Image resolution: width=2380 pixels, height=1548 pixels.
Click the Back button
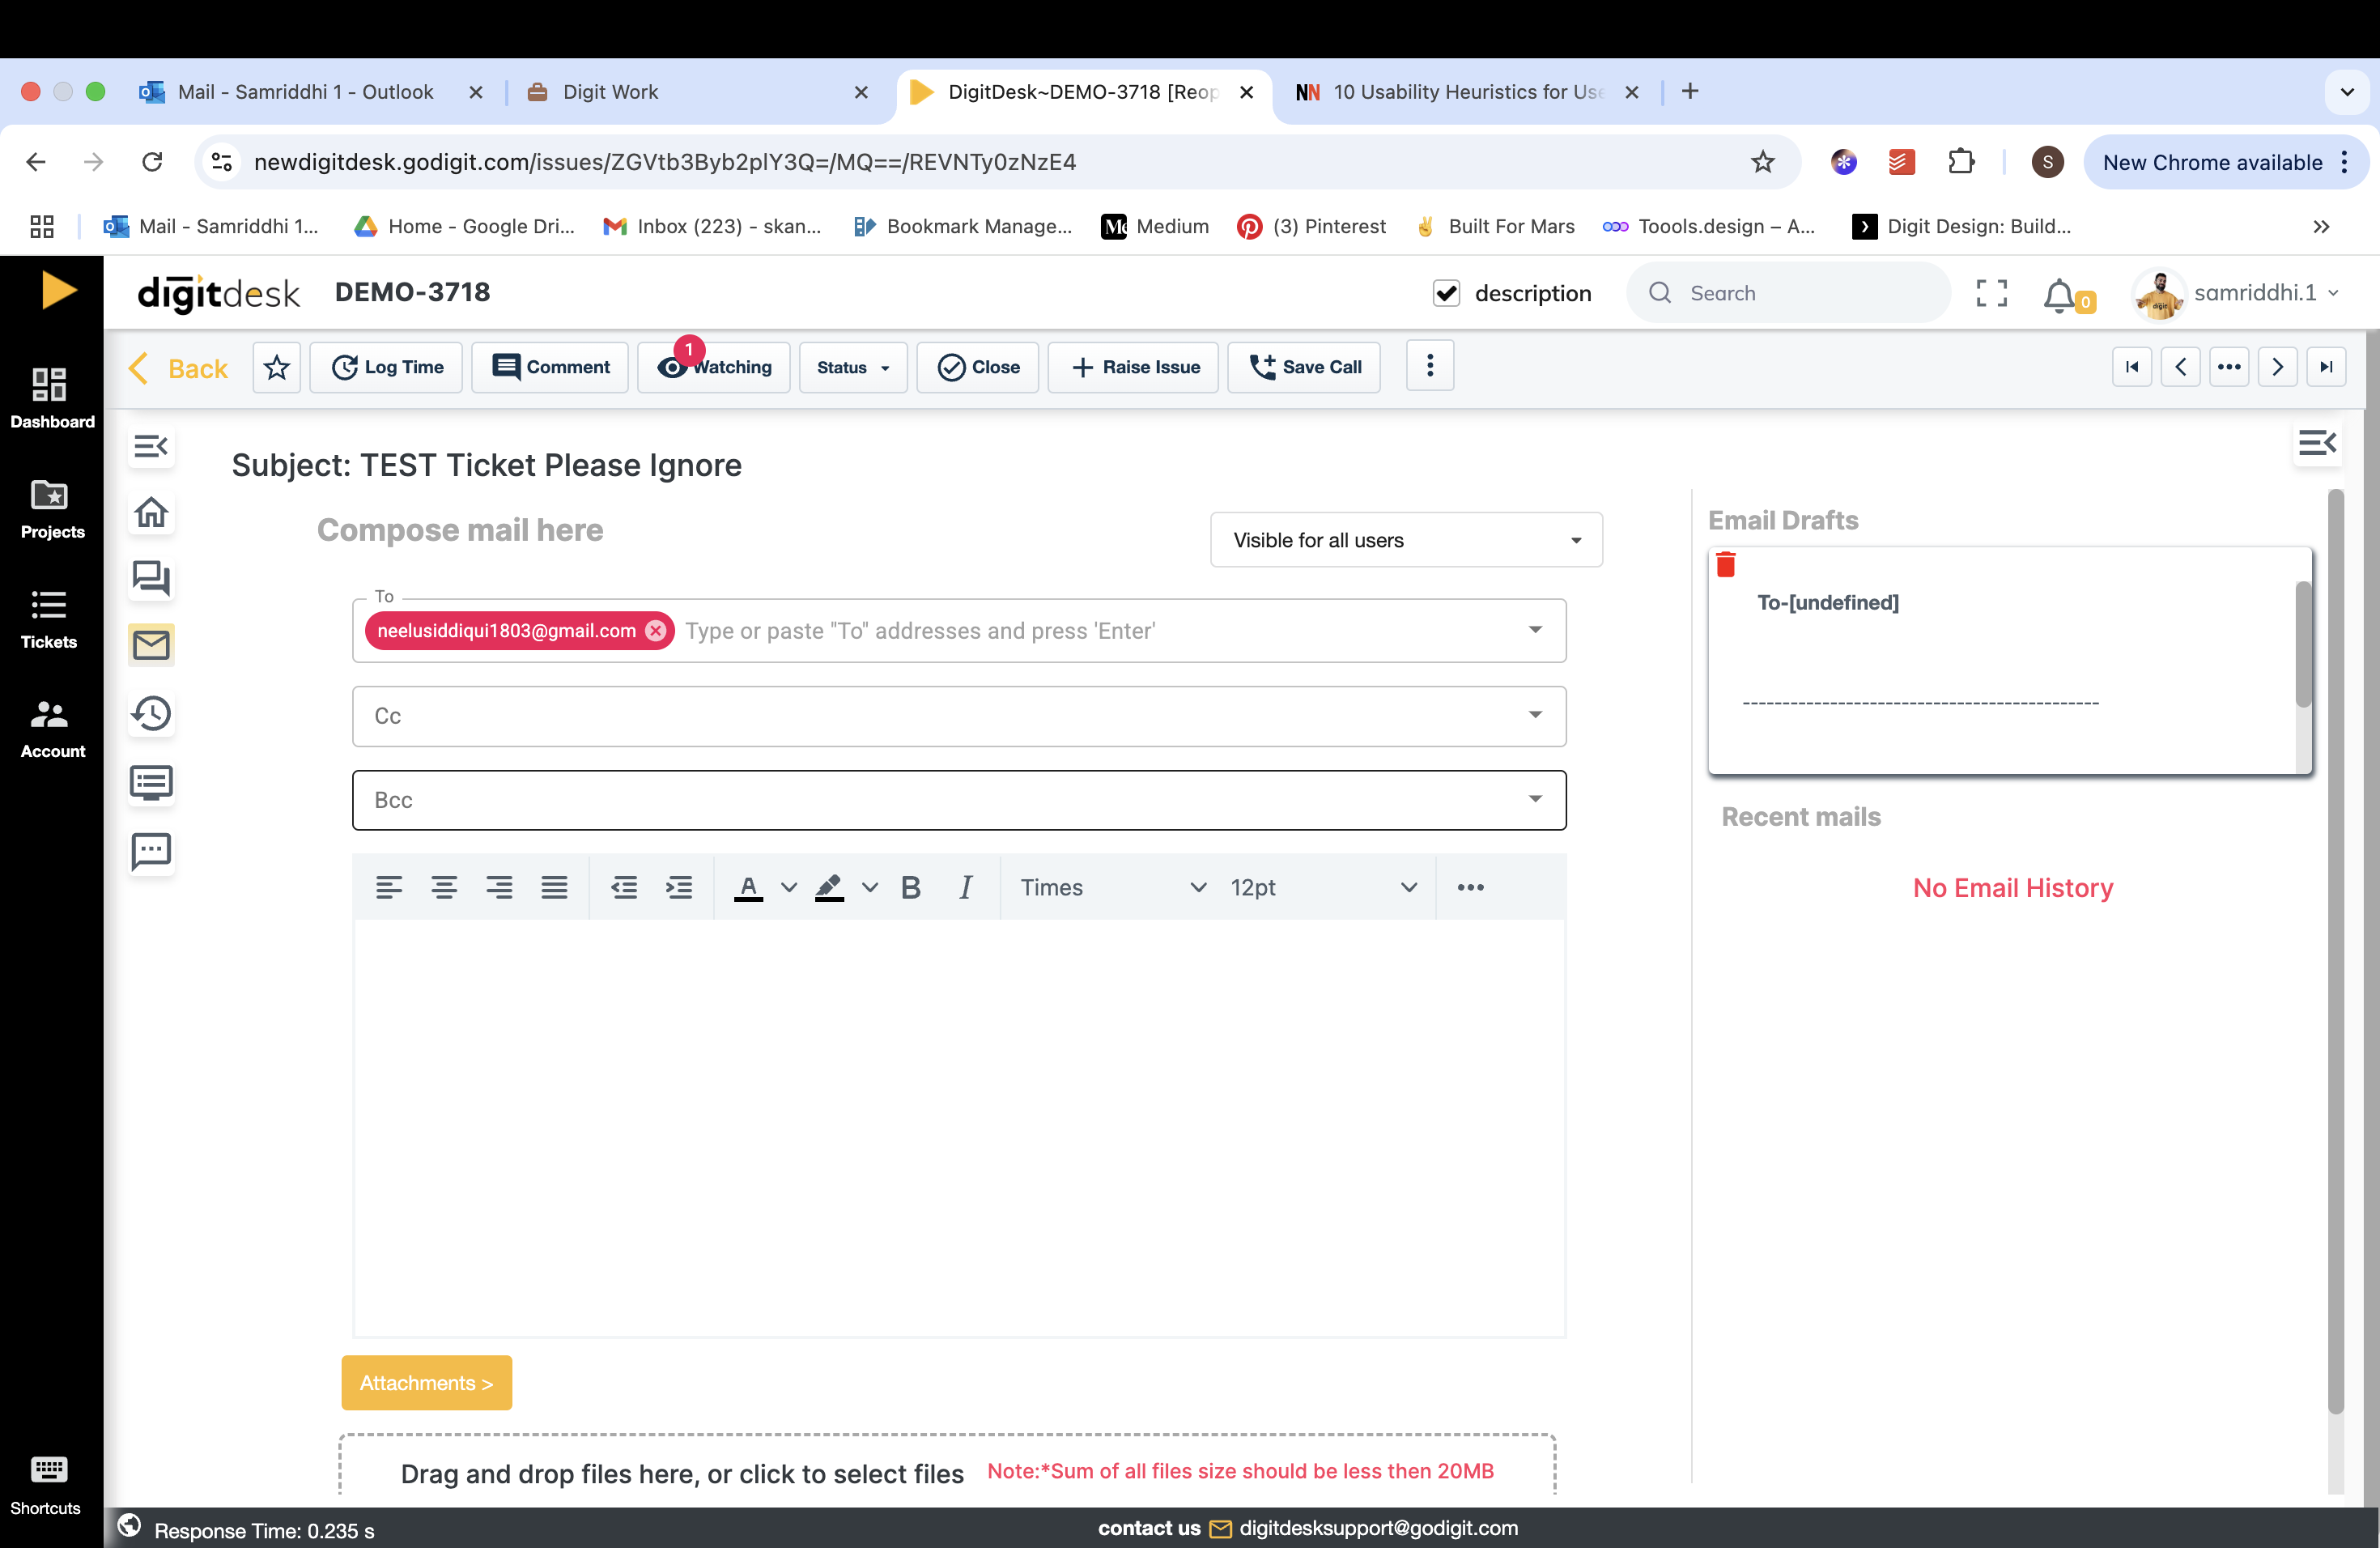point(178,368)
